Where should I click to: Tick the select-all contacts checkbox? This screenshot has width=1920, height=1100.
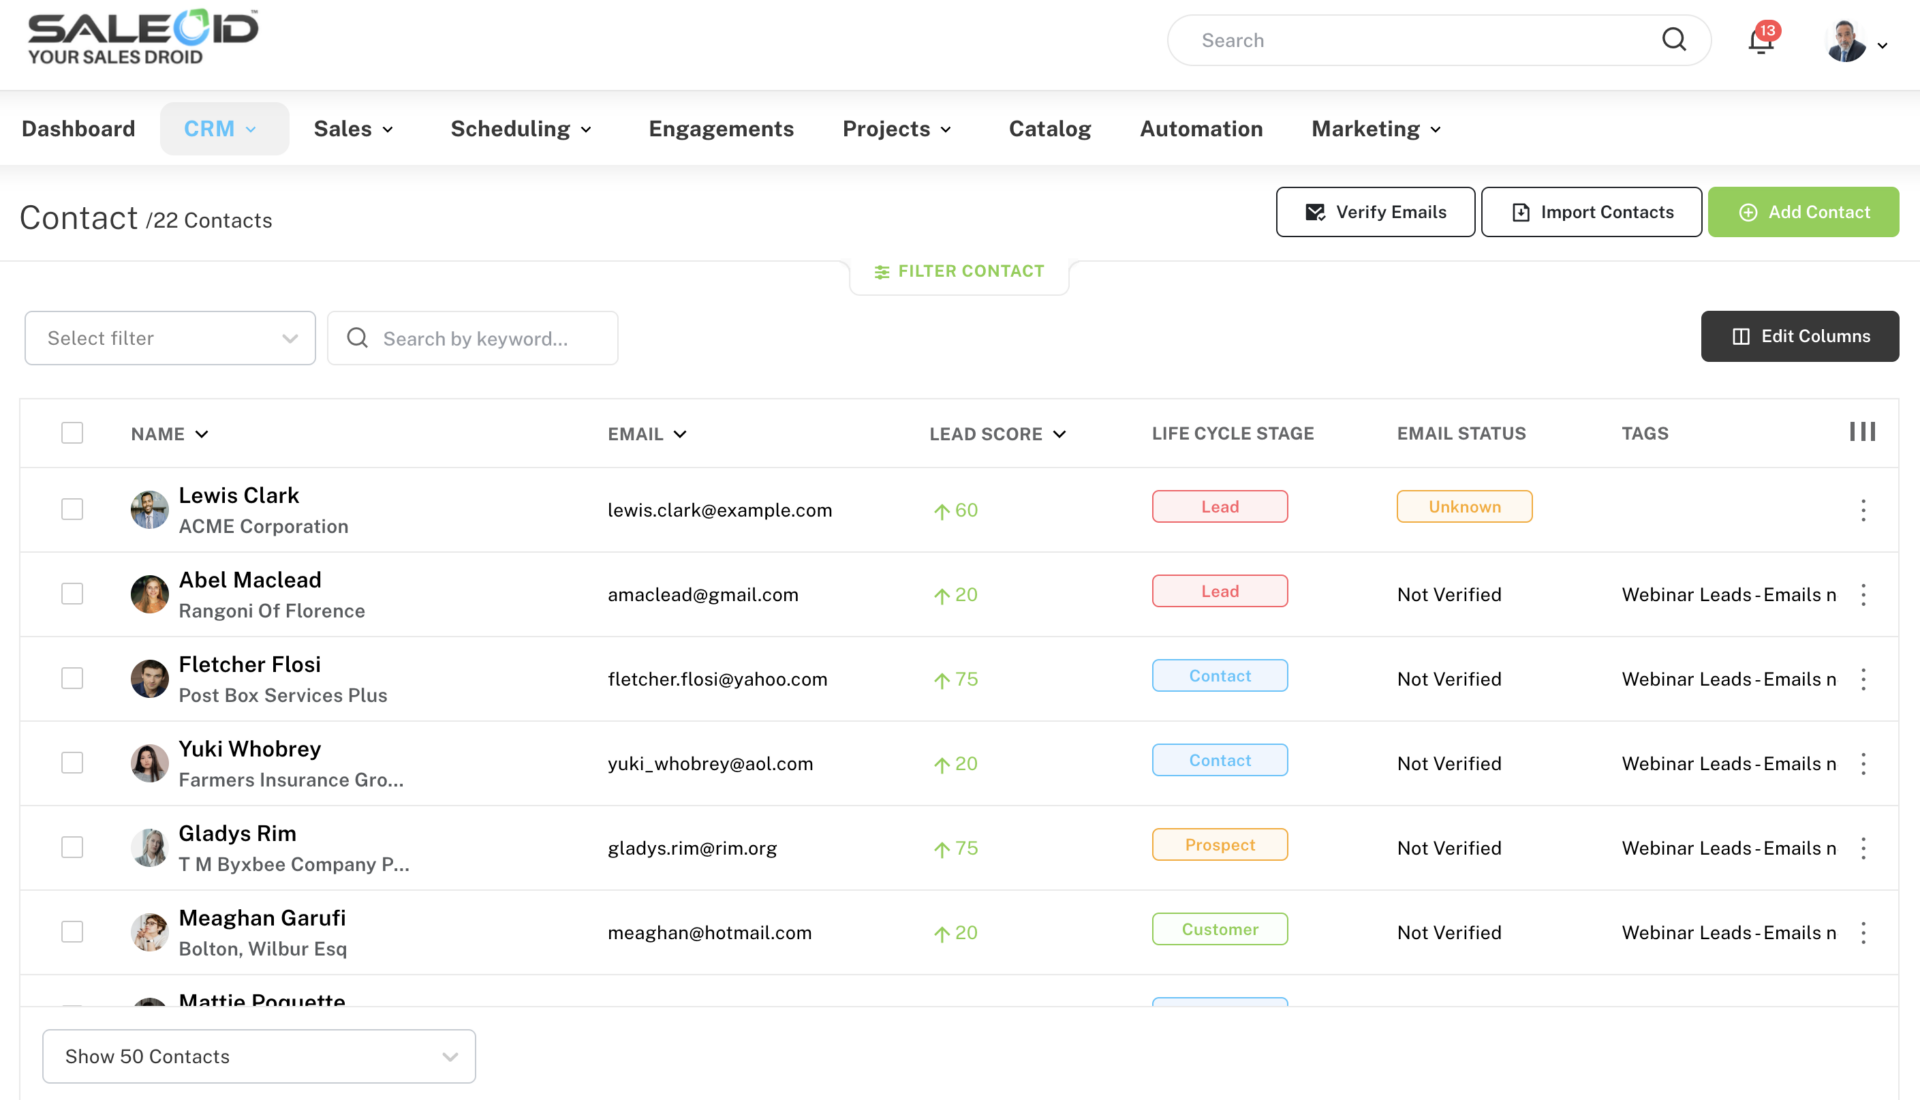point(72,433)
